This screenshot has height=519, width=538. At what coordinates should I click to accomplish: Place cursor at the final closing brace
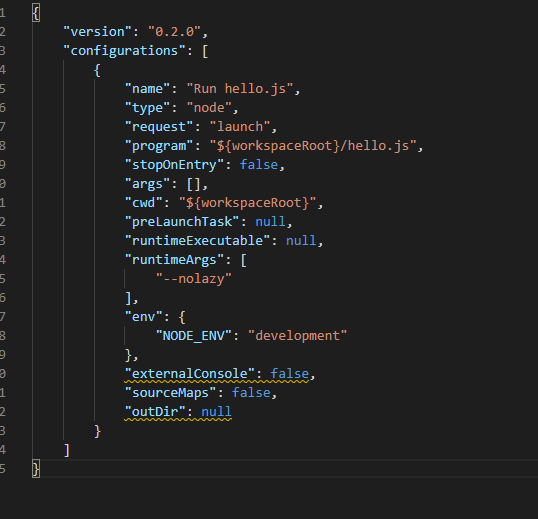click(36, 469)
